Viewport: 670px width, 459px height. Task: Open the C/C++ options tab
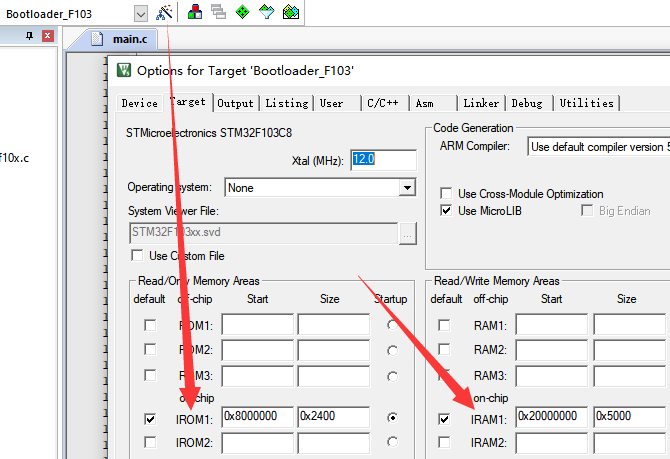tap(383, 103)
